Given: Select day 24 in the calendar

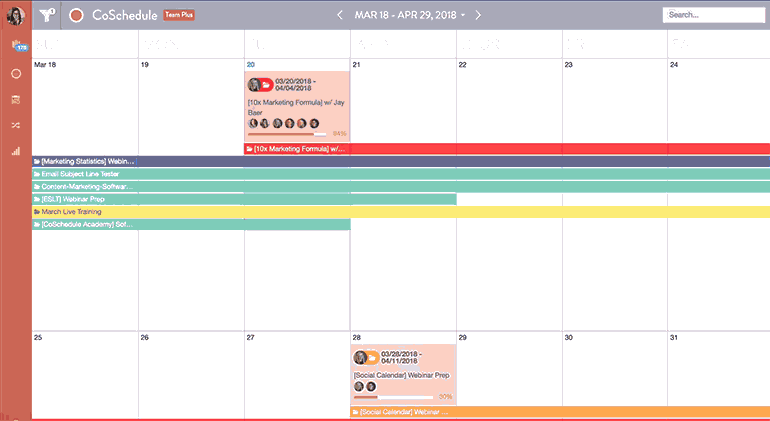Looking at the screenshot, I should [x=674, y=64].
